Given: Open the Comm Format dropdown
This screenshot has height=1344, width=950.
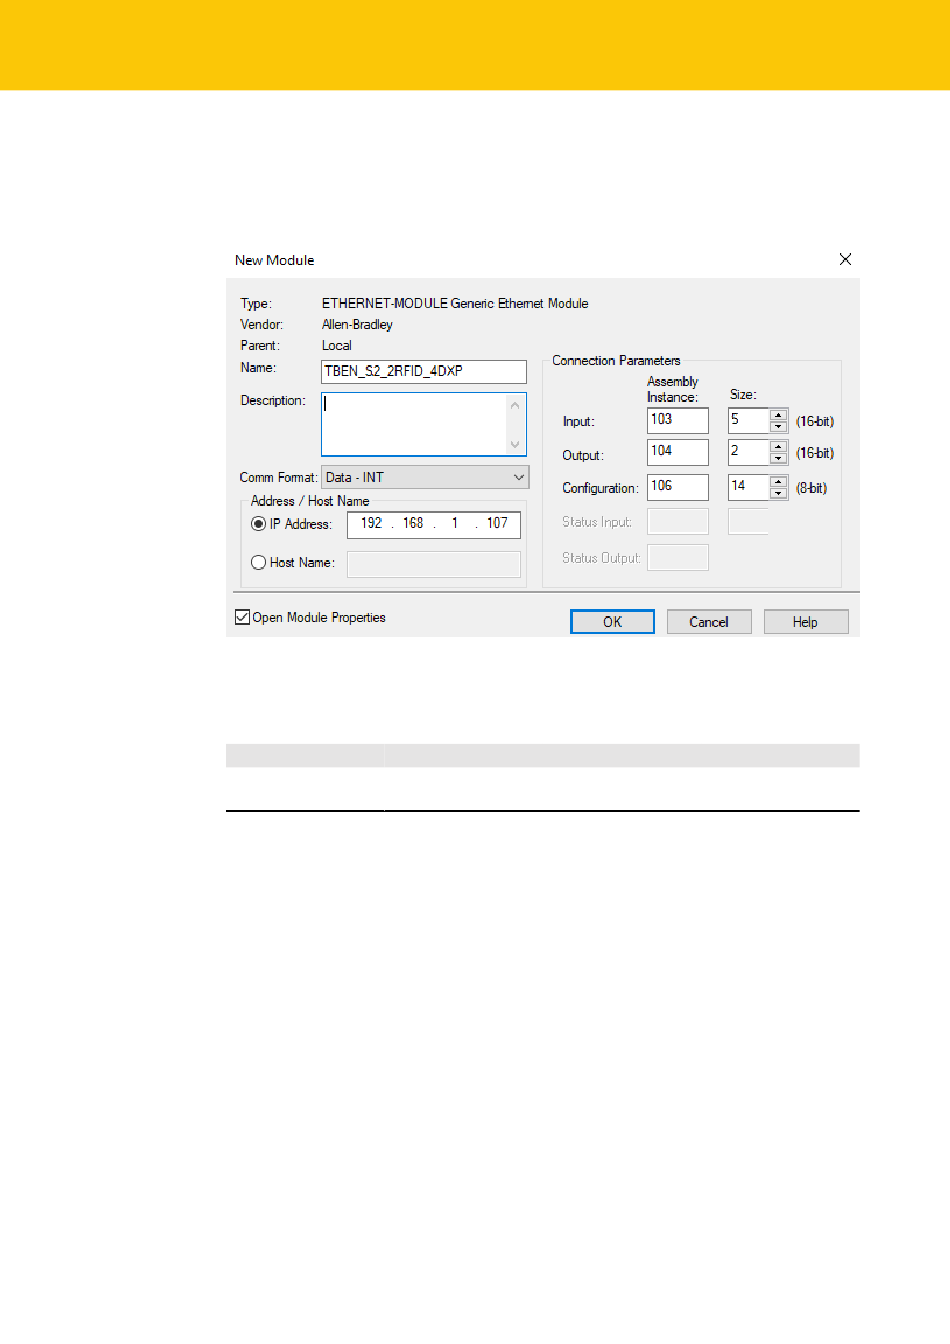Looking at the screenshot, I should tap(425, 477).
